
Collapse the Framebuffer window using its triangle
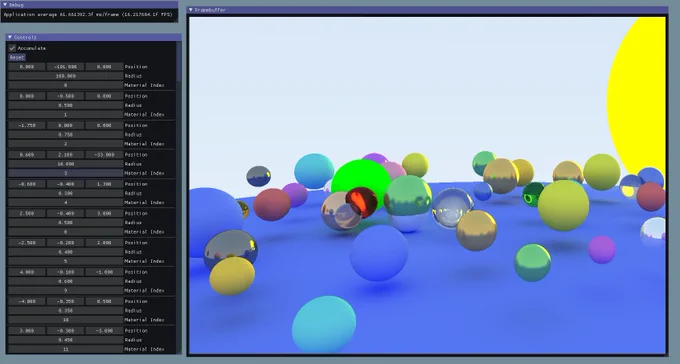coord(191,10)
